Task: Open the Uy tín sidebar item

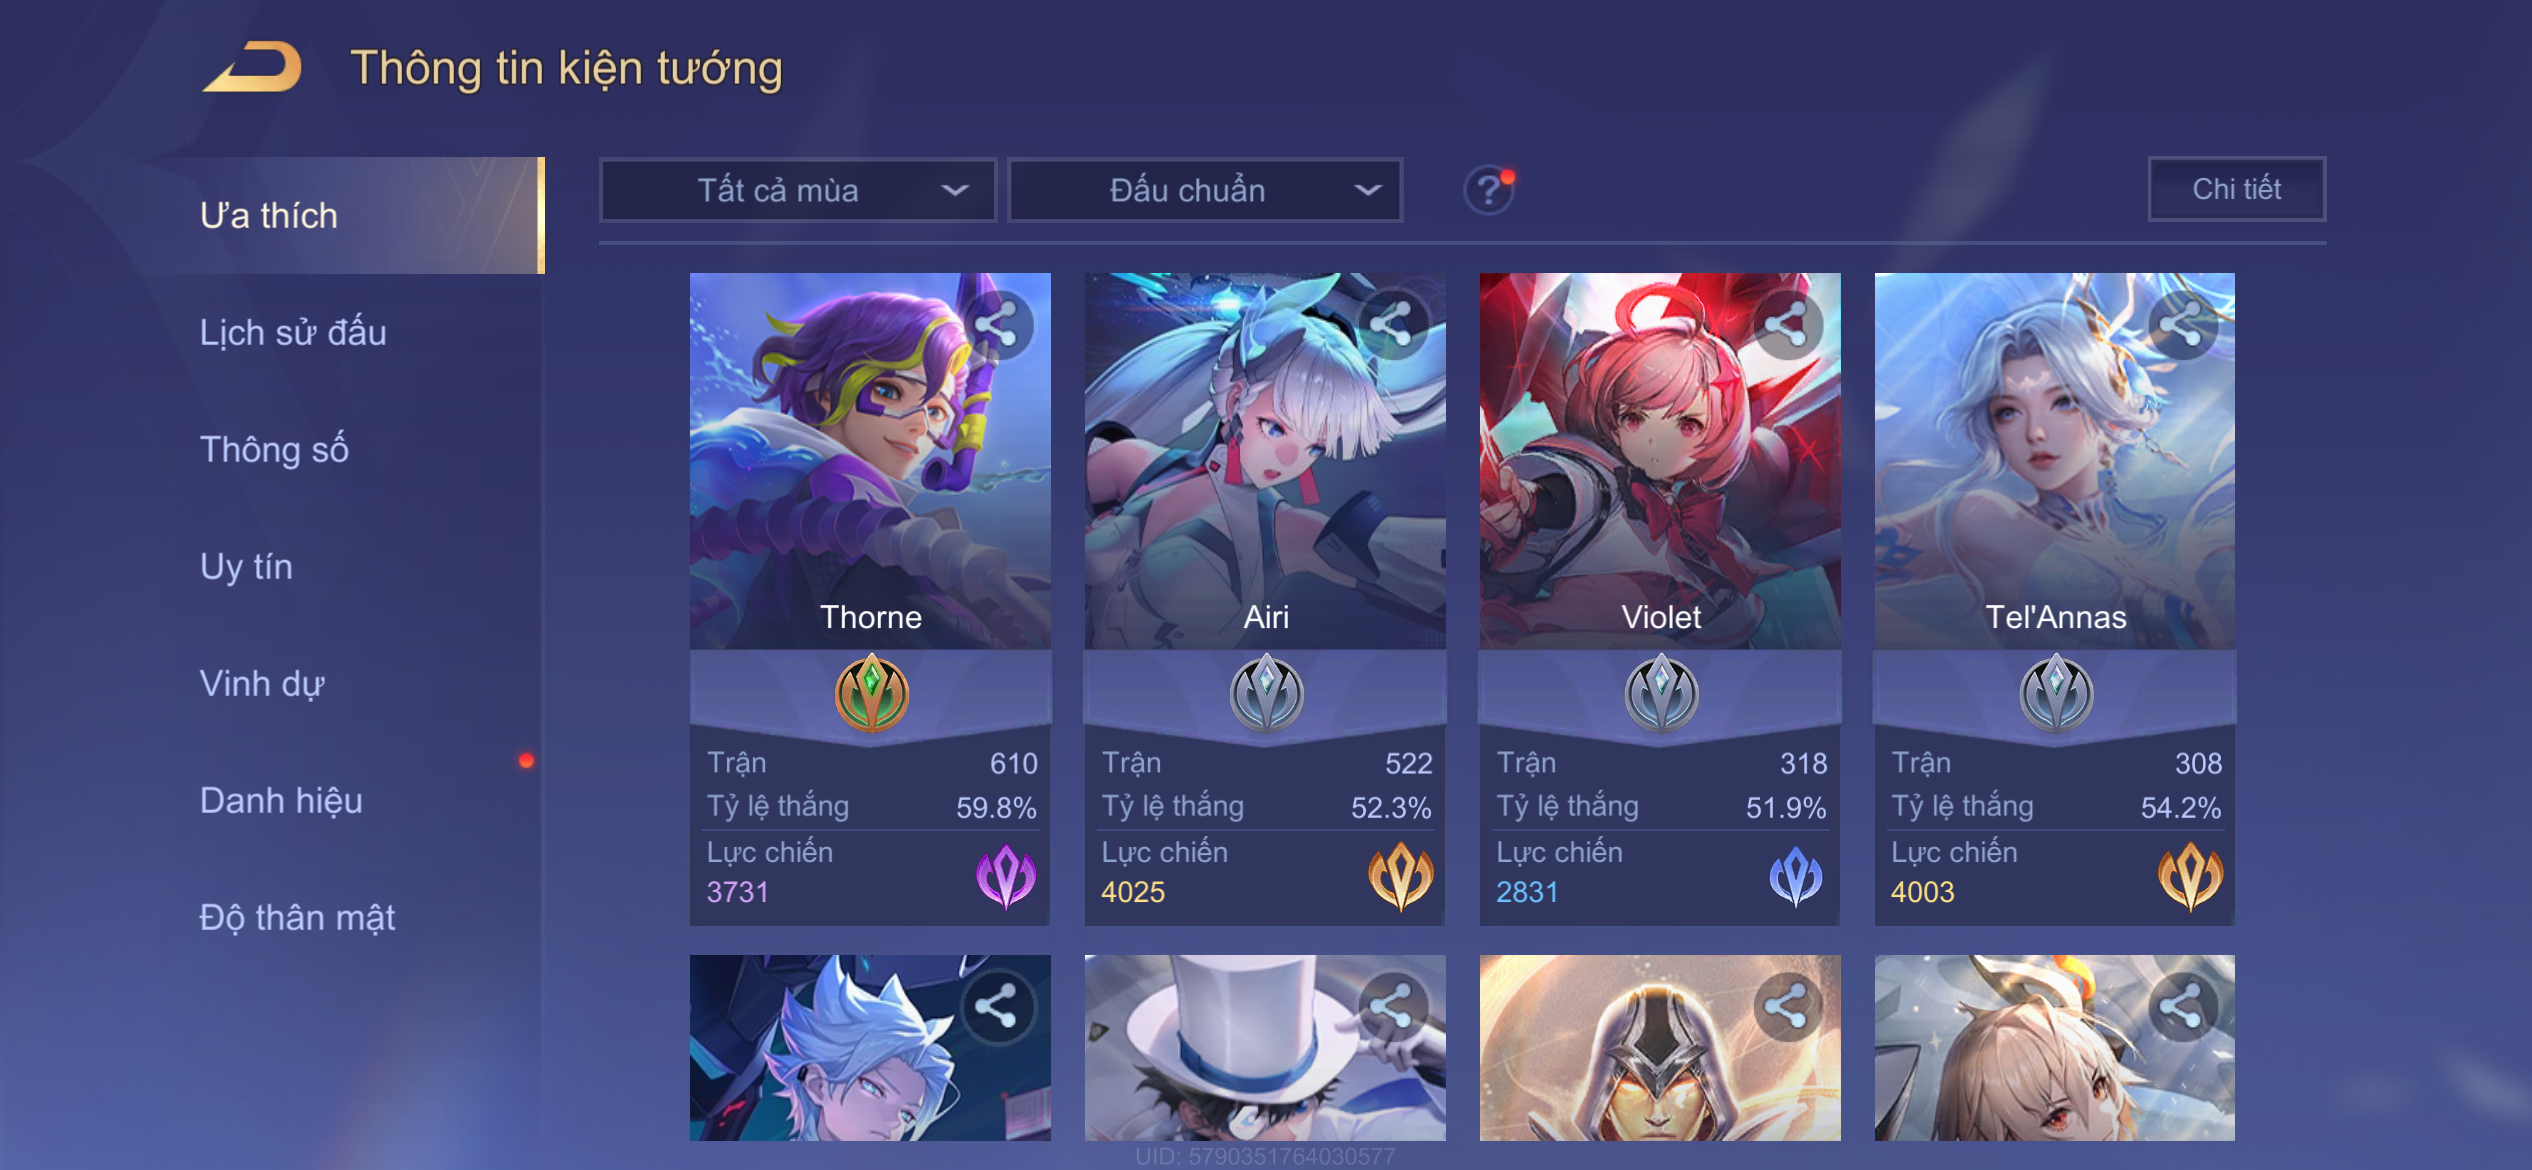Action: pos(246,566)
